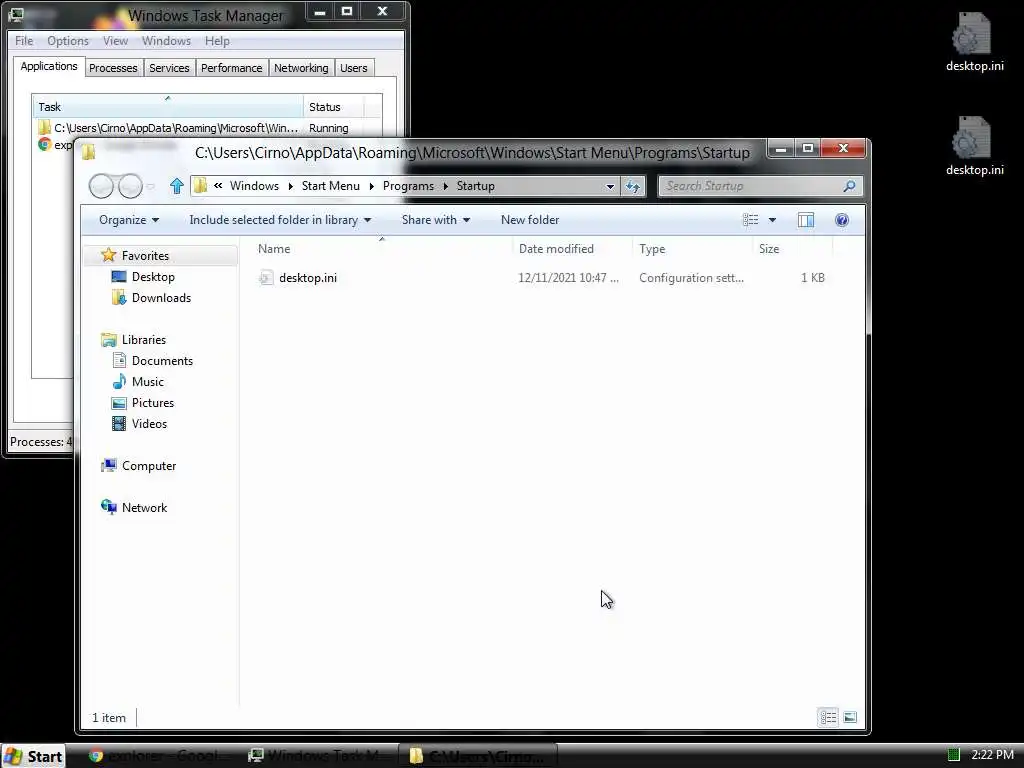Switch to the Services tab in Task Manager

pos(169,68)
